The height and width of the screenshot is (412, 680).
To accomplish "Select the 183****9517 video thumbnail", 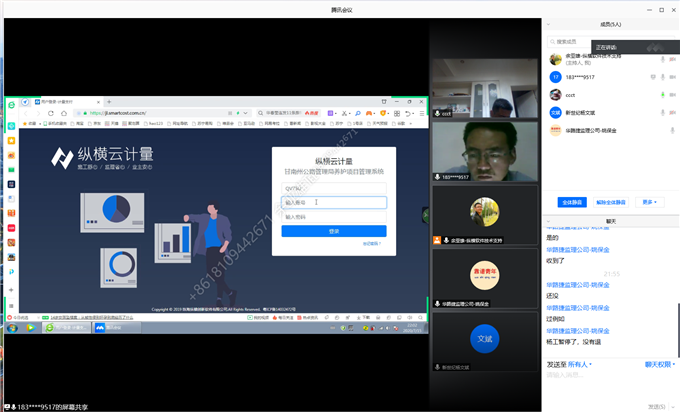I will 485,151.
